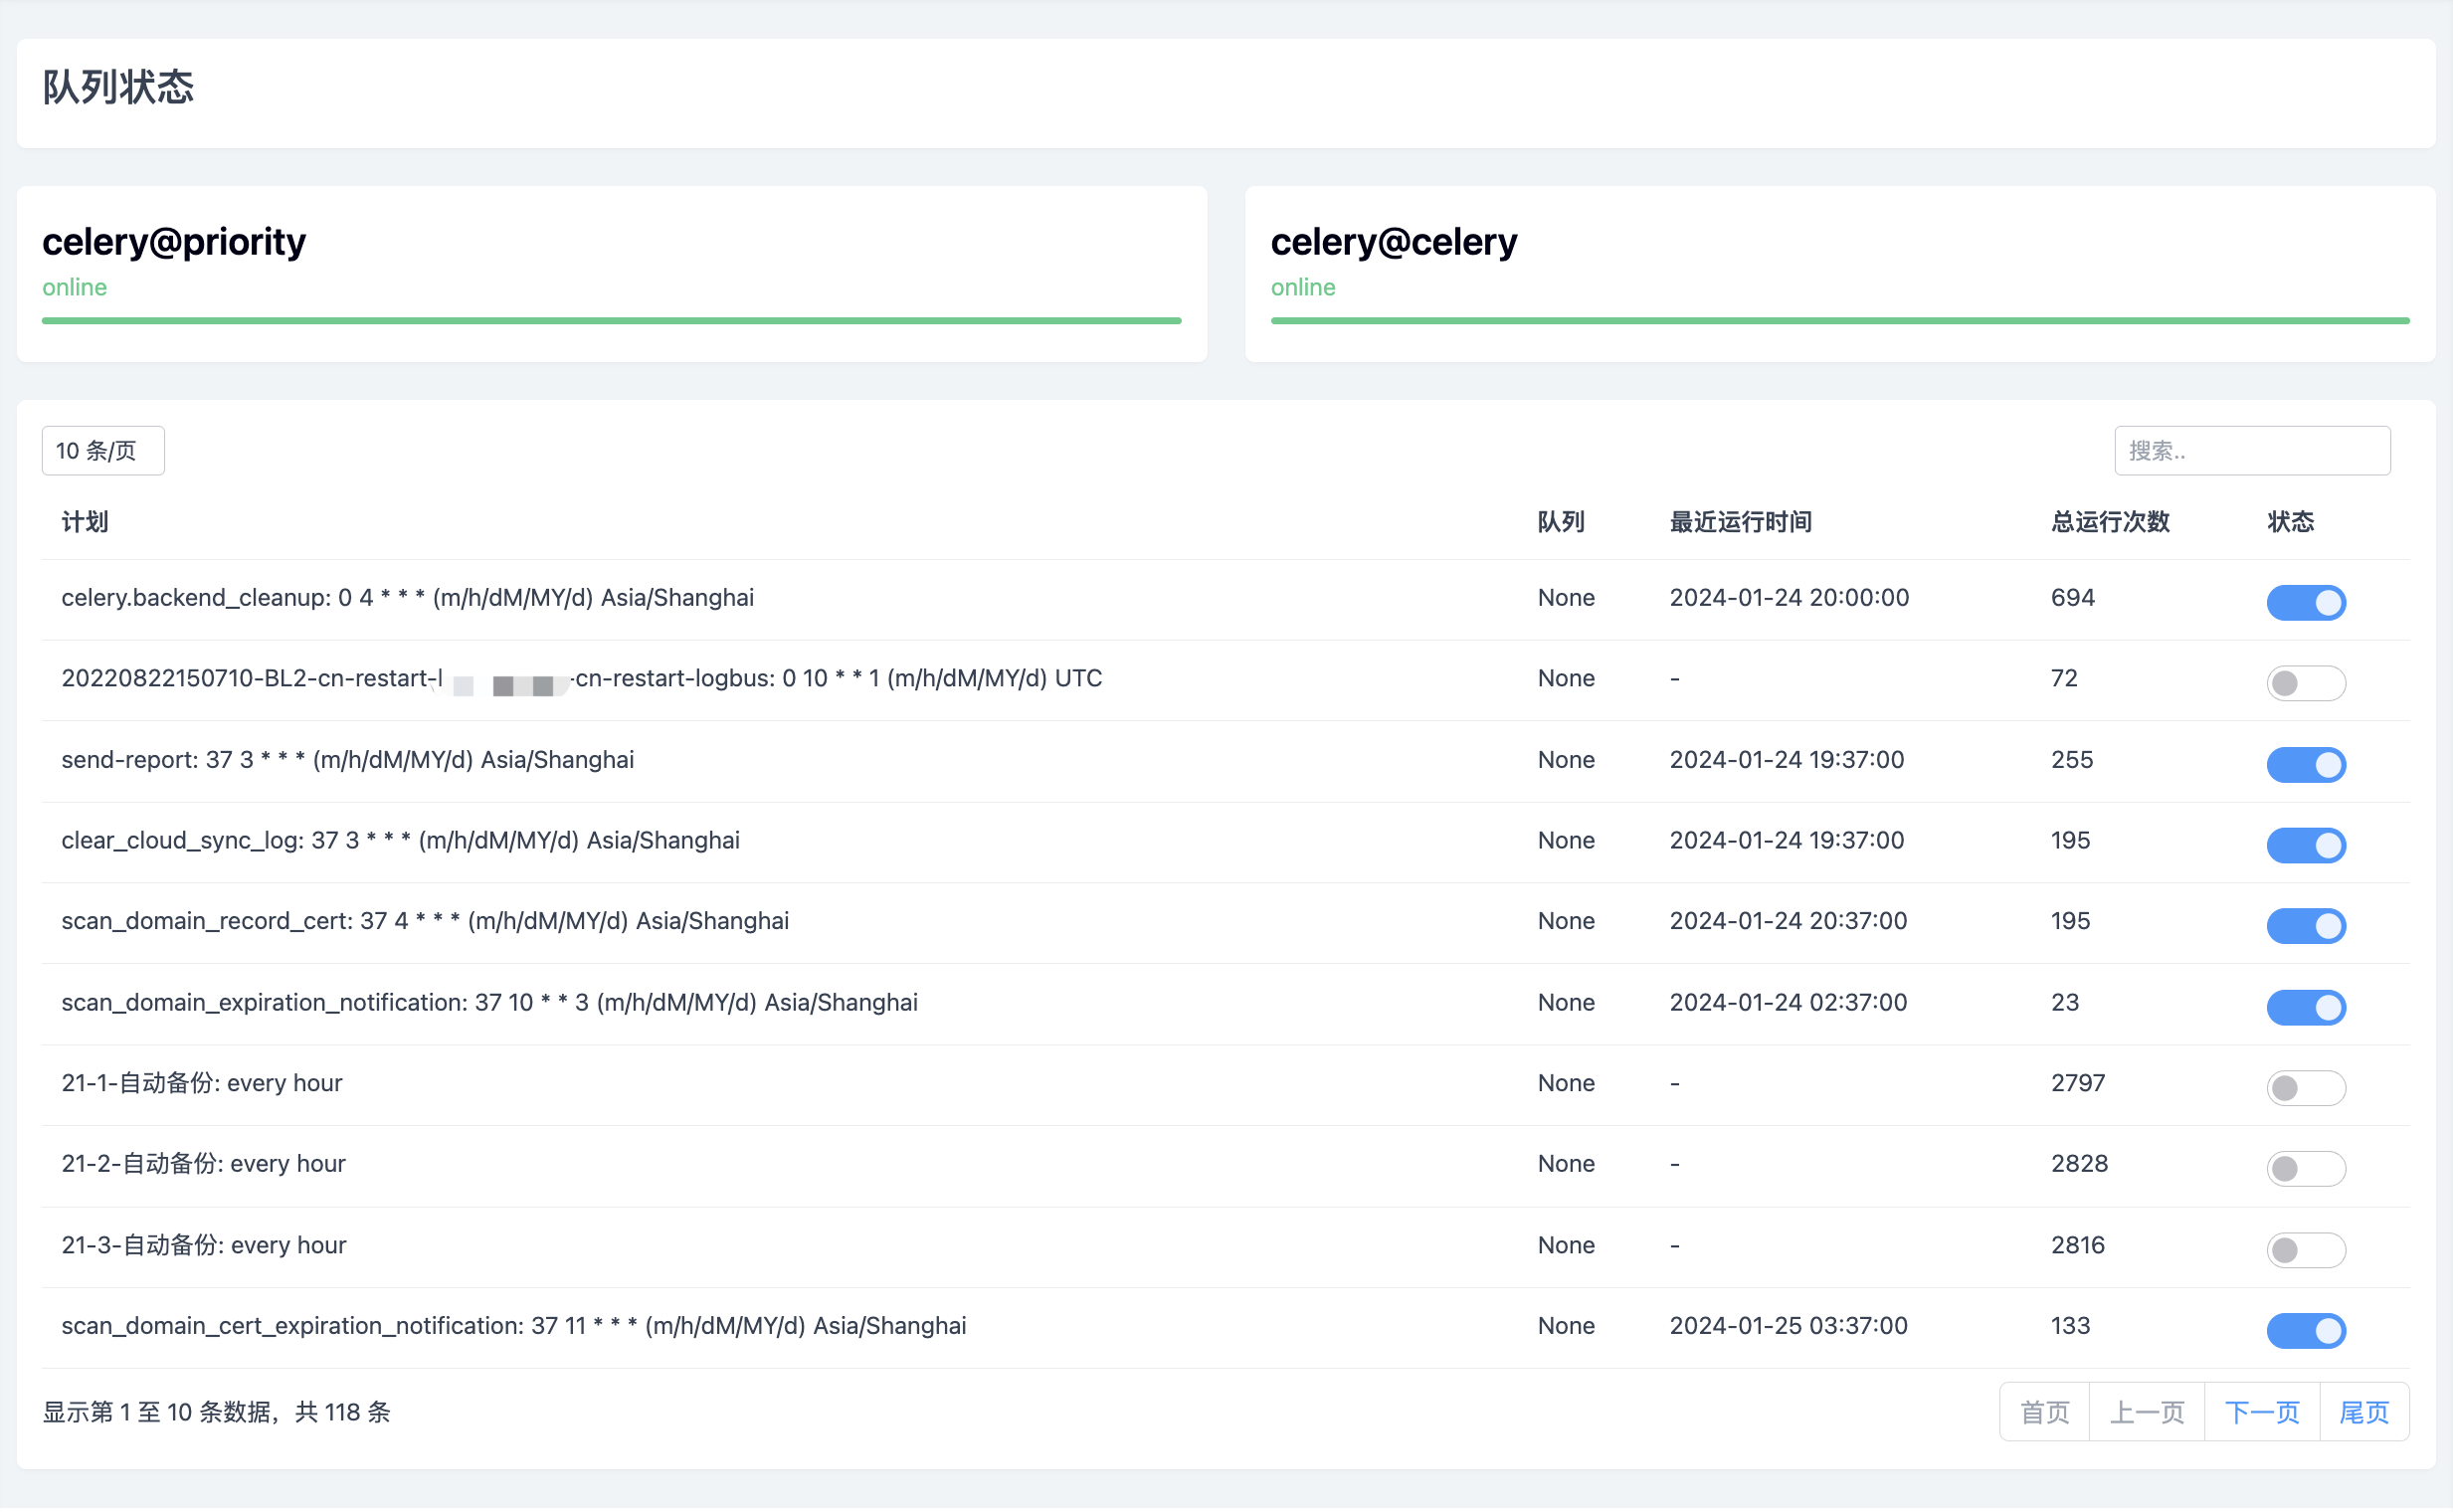Disable the celery.backend_cleanup schedule toggle
Viewport: 2453px width, 1512px height.
[x=2305, y=602]
